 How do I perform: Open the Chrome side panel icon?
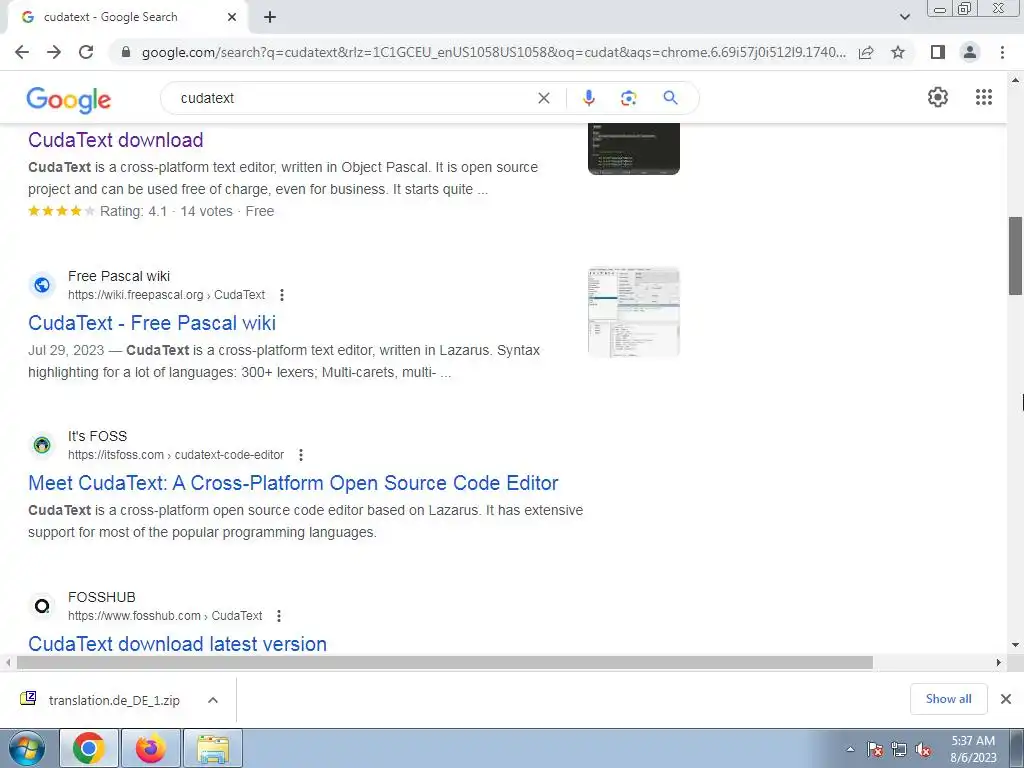pyautogui.click(x=938, y=52)
